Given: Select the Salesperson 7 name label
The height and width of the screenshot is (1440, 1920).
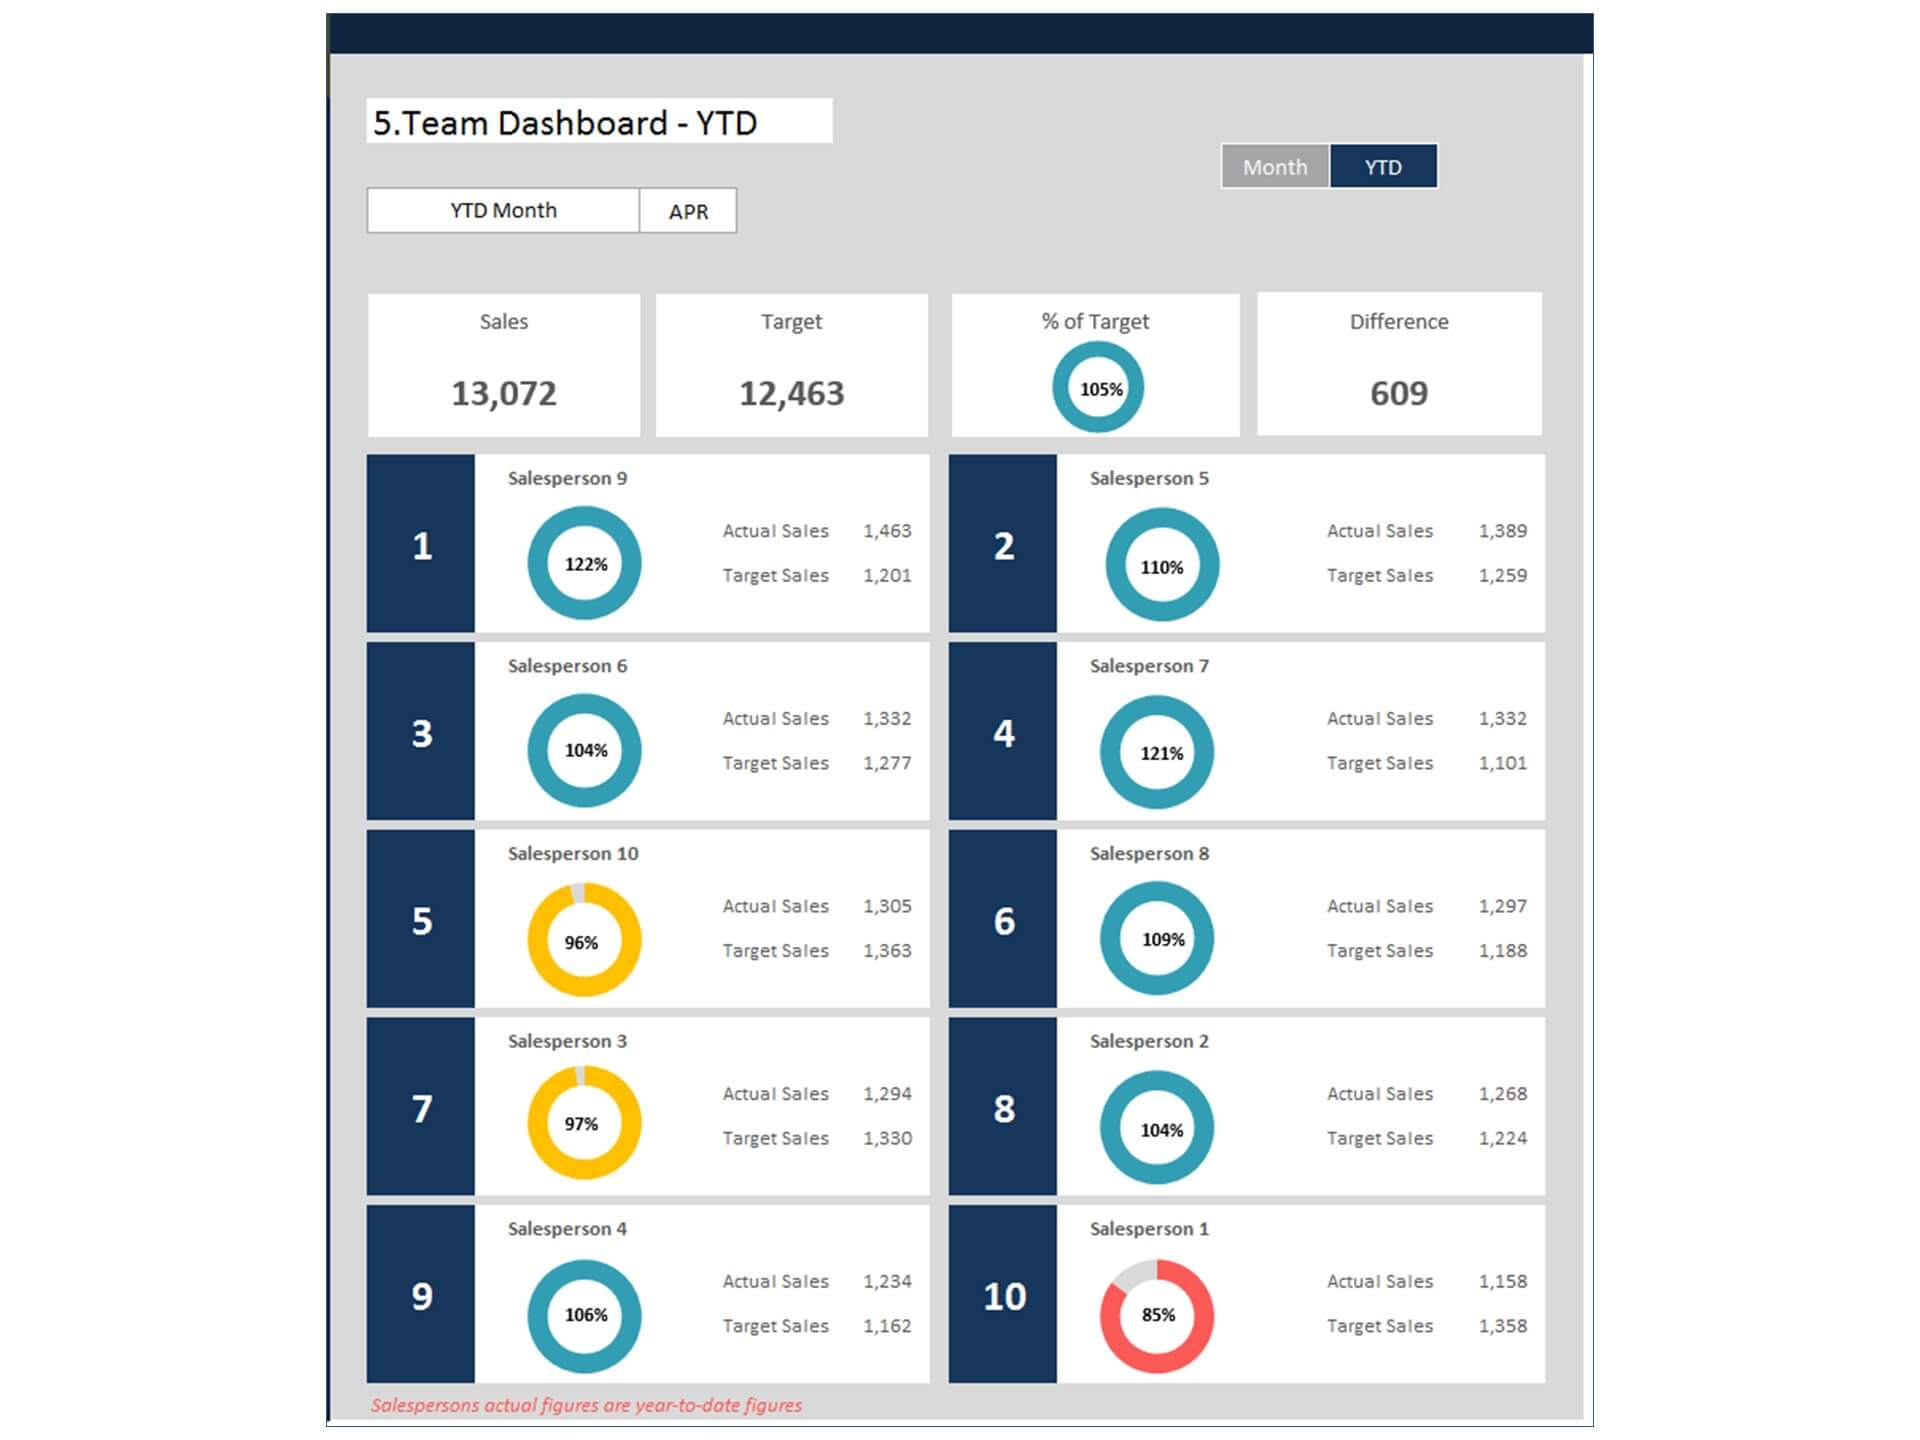Looking at the screenshot, I should pos(1149,666).
